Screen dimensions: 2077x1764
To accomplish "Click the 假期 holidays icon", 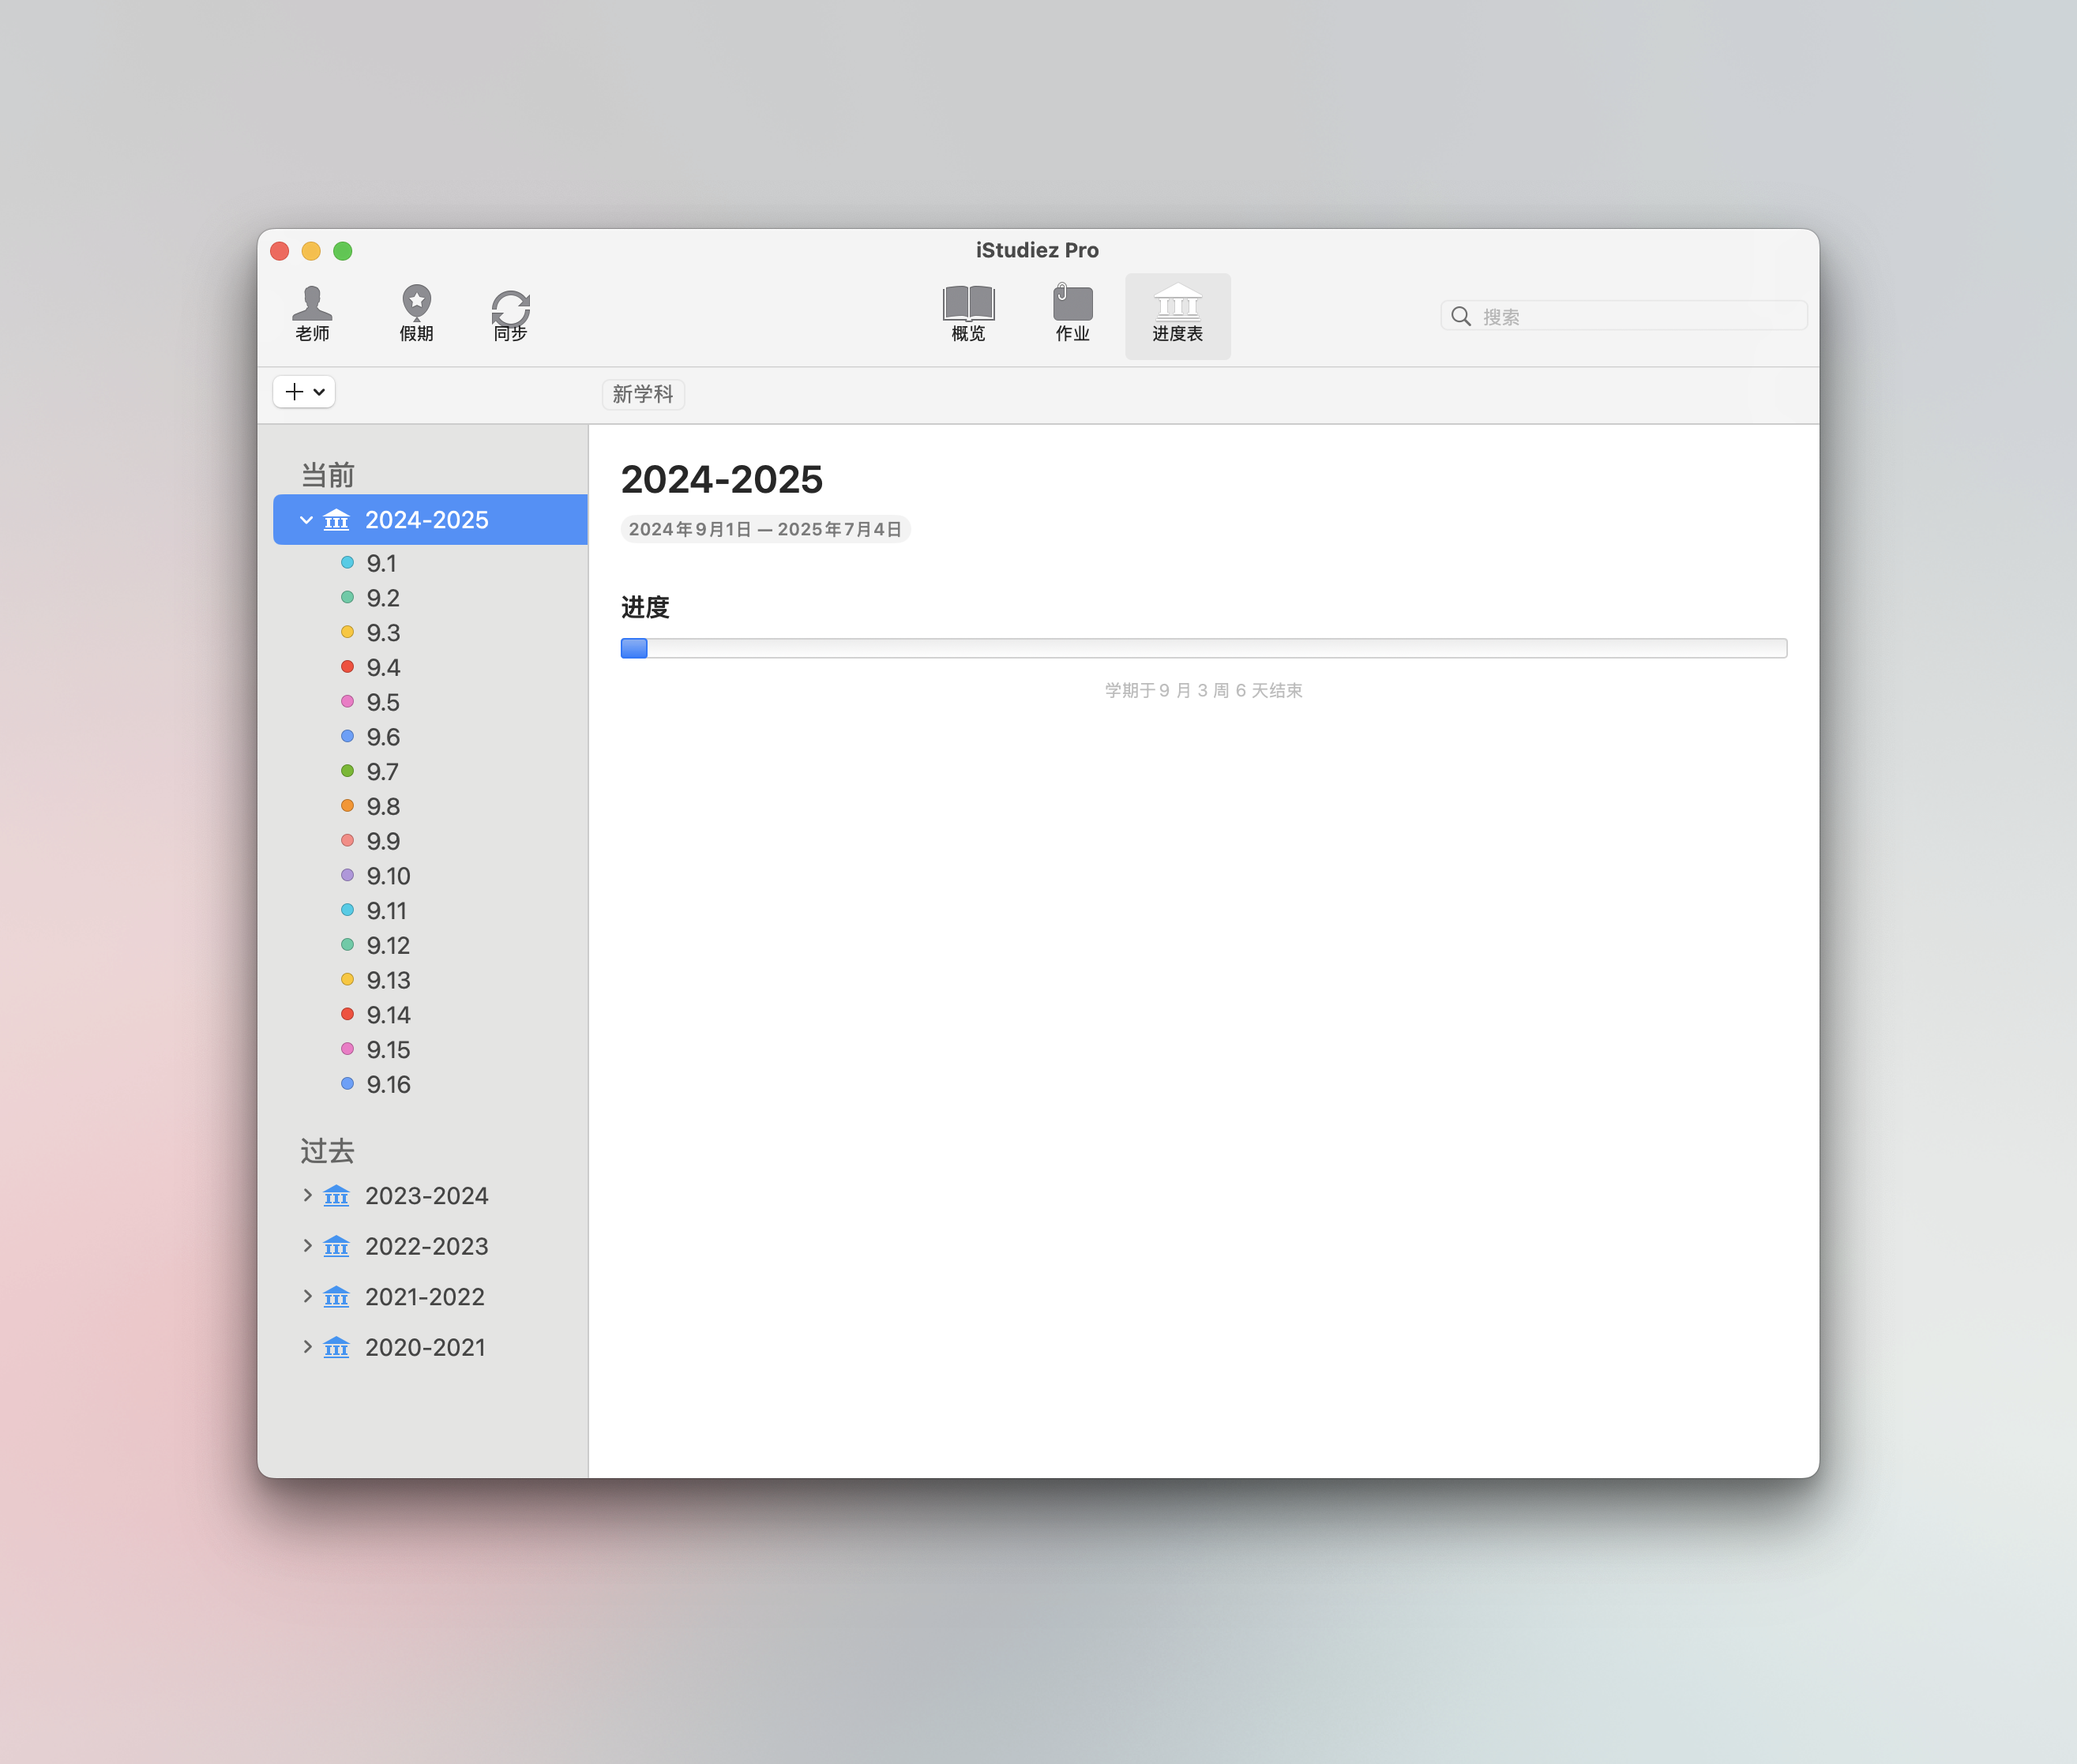I will click(x=416, y=313).
